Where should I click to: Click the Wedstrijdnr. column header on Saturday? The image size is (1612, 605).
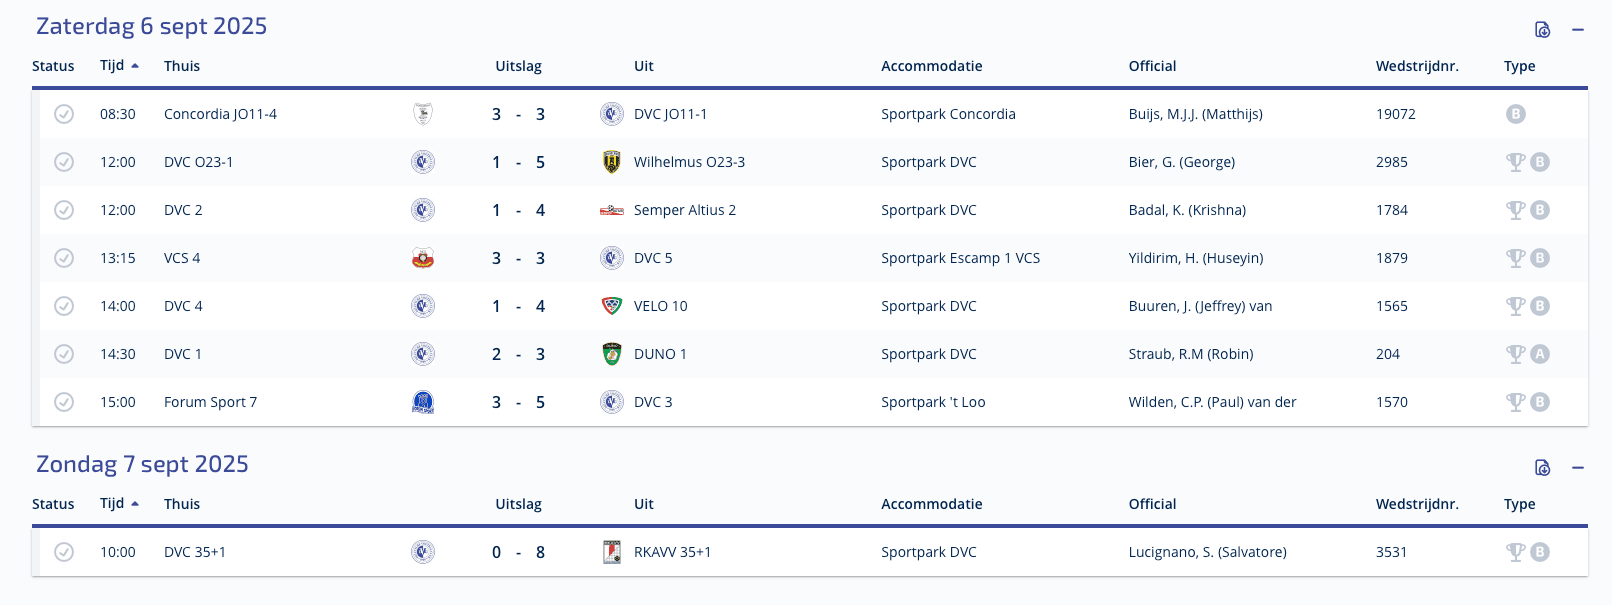click(1417, 66)
